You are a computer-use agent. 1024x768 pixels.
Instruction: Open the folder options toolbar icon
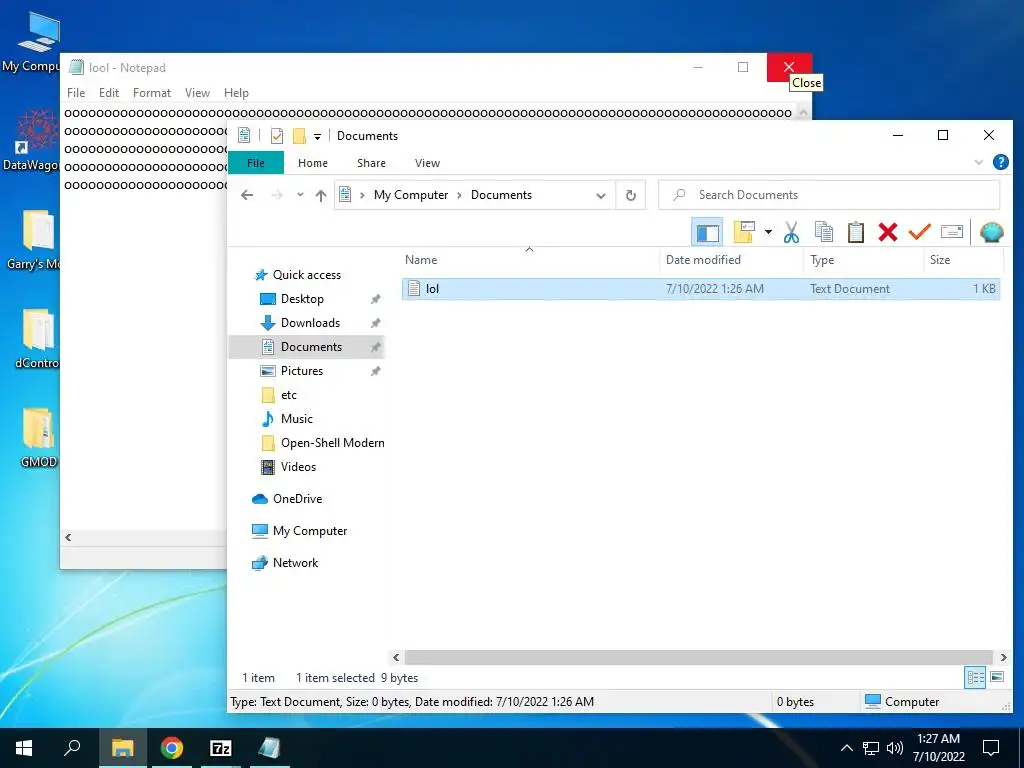point(744,232)
